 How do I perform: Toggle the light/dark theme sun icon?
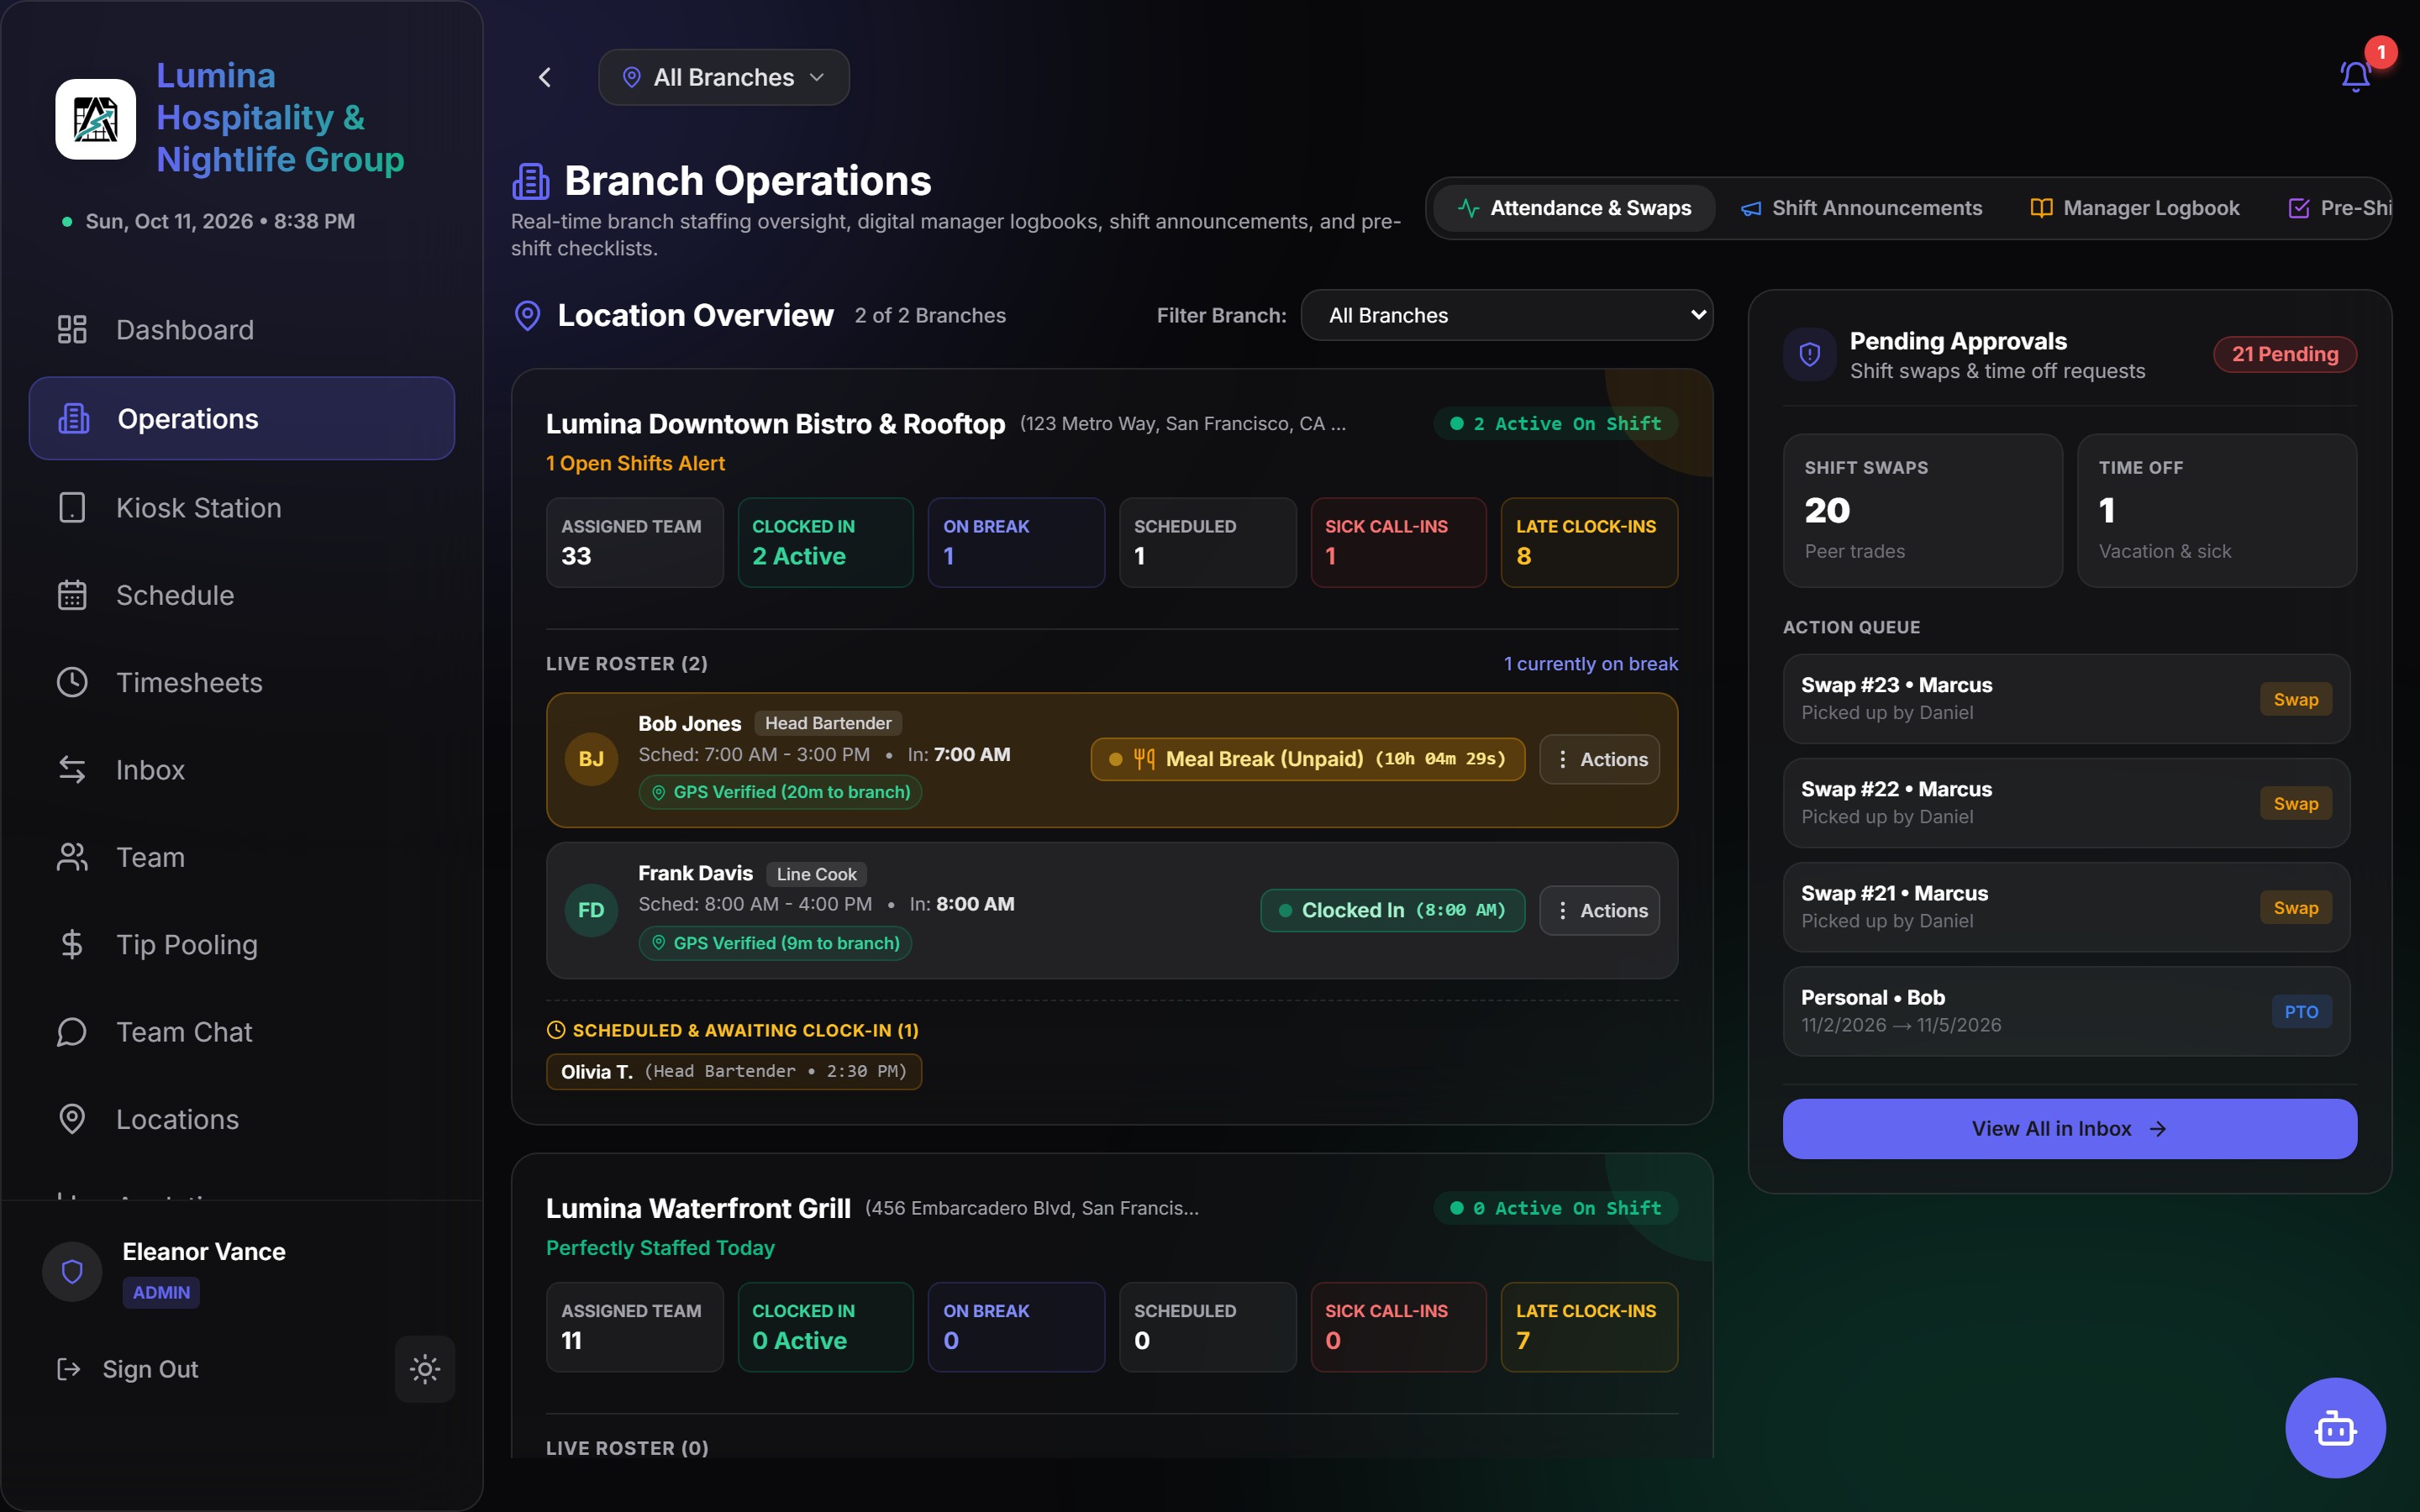pos(425,1369)
